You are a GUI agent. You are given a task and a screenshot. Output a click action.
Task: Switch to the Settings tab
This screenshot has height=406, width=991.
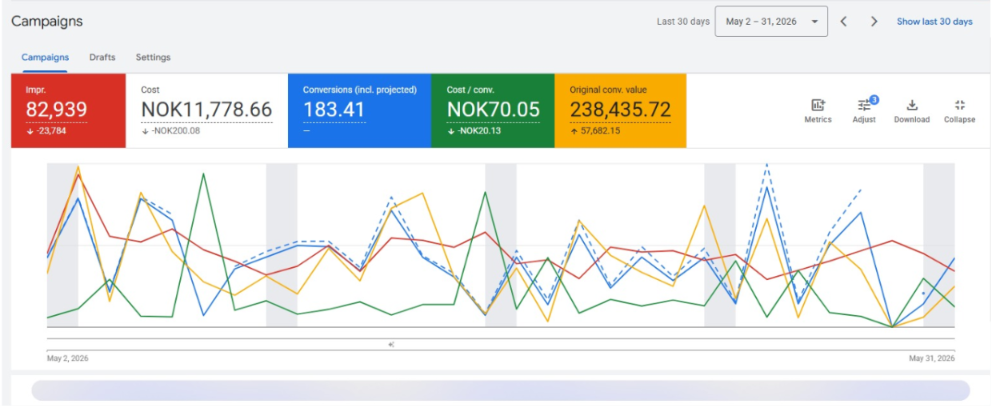click(153, 57)
